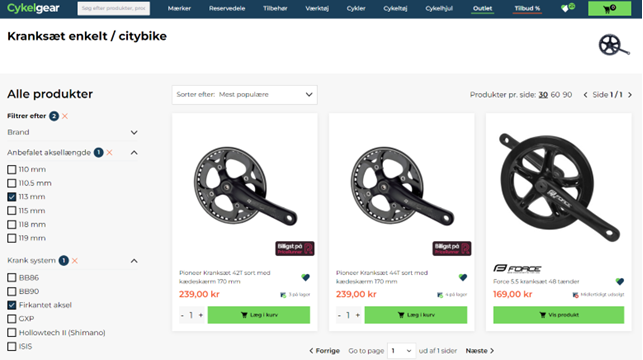This screenshot has height=360, width=643.
Task: Click the Næste pagination link
Action: pyautogui.click(x=480, y=351)
